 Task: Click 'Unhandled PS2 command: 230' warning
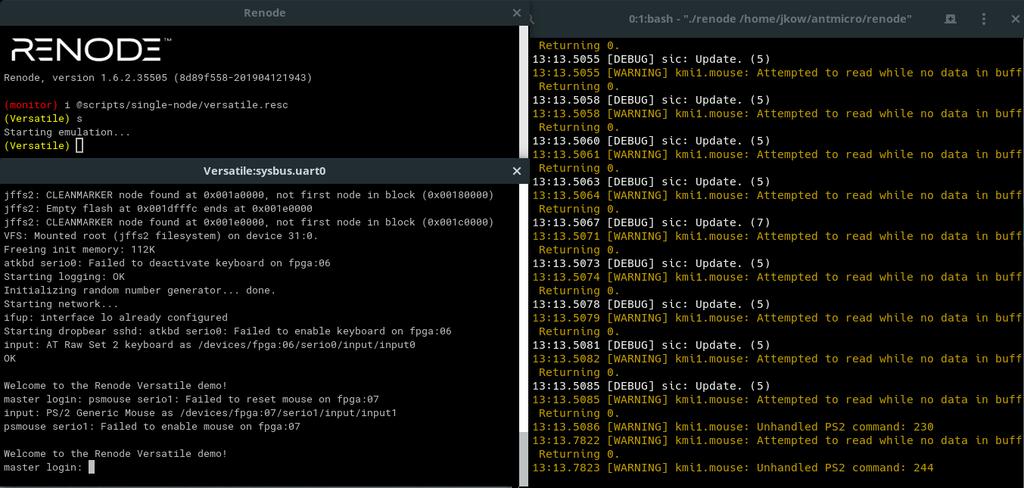tap(733, 427)
